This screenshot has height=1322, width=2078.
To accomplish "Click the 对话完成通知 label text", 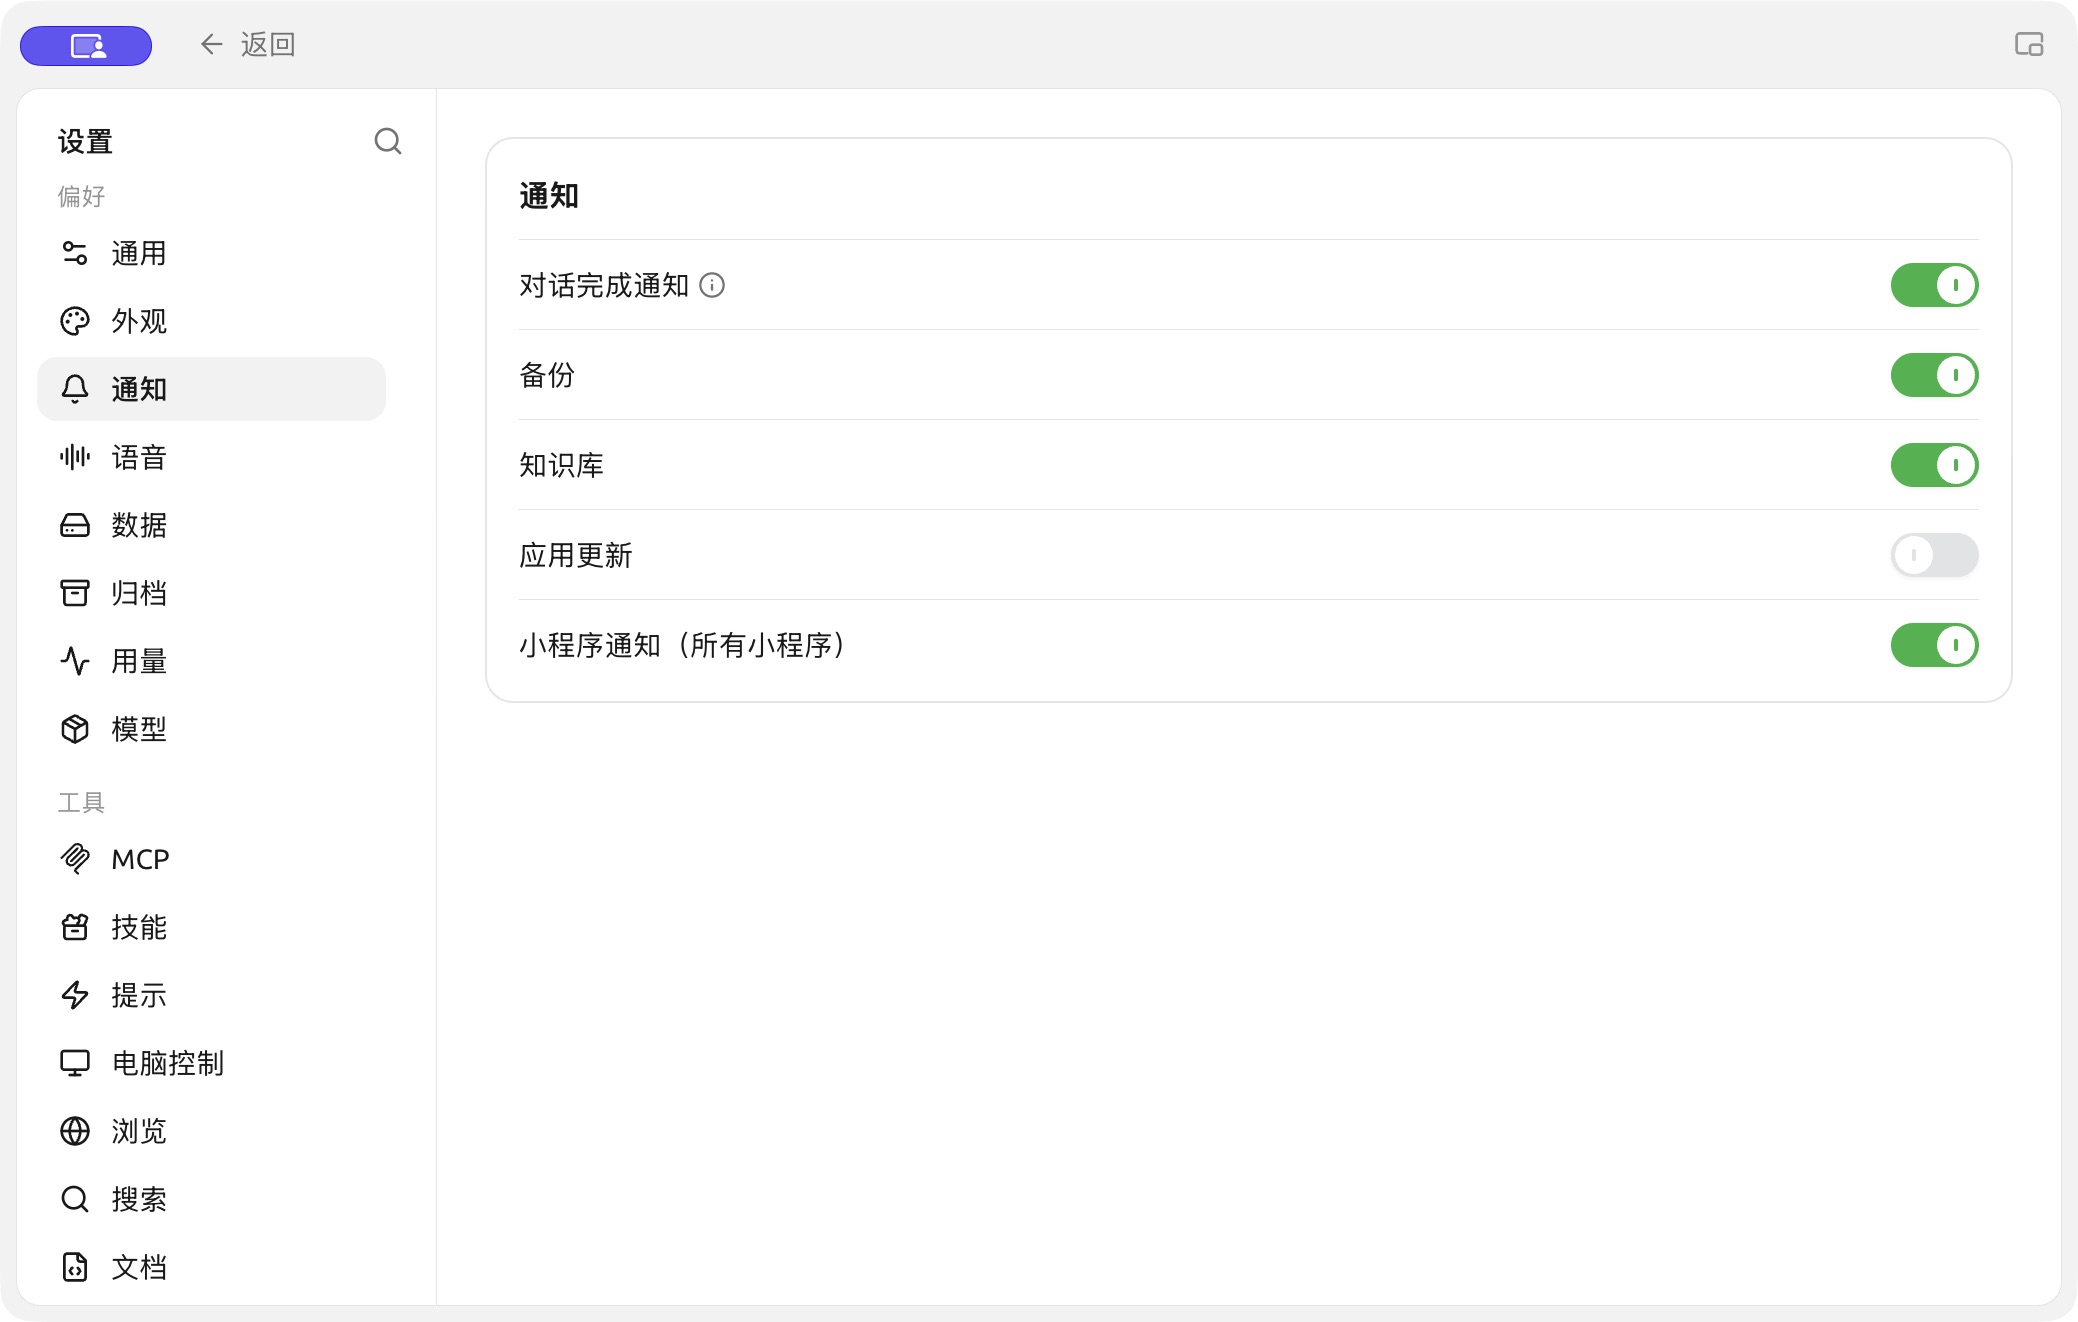I will point(604,285).
